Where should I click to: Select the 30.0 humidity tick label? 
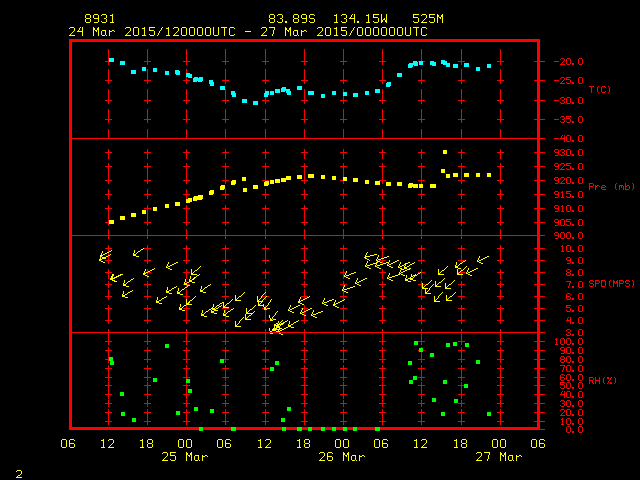point(571,404)
